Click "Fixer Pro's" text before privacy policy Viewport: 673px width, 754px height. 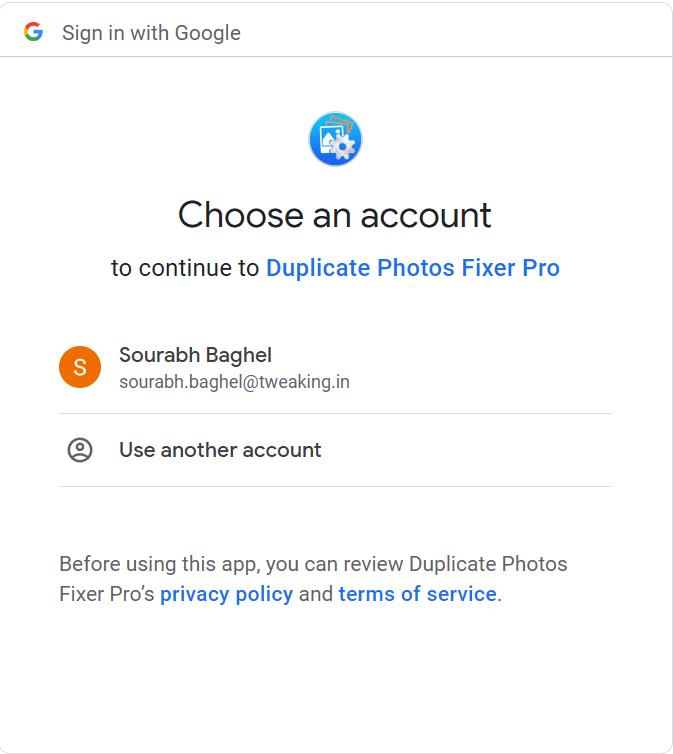pos(107,594)
